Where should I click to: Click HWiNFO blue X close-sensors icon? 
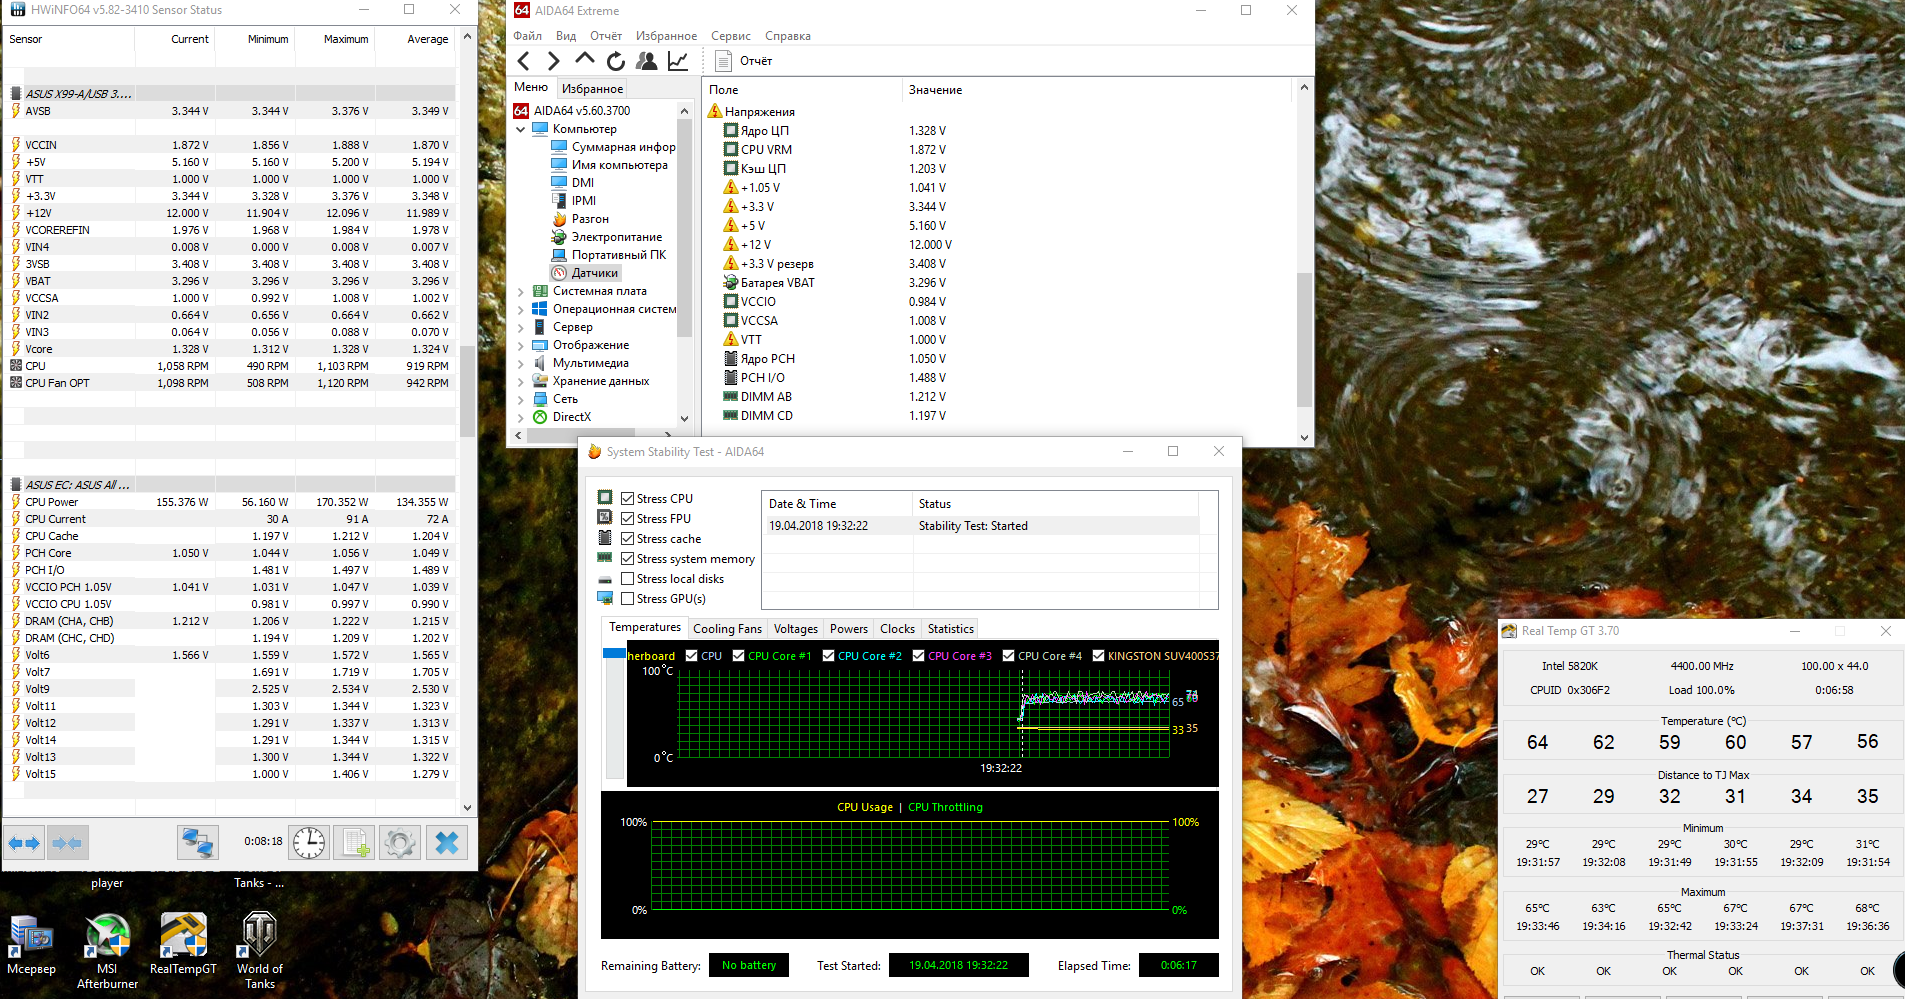pyautogui.click(x=447, y=843)
